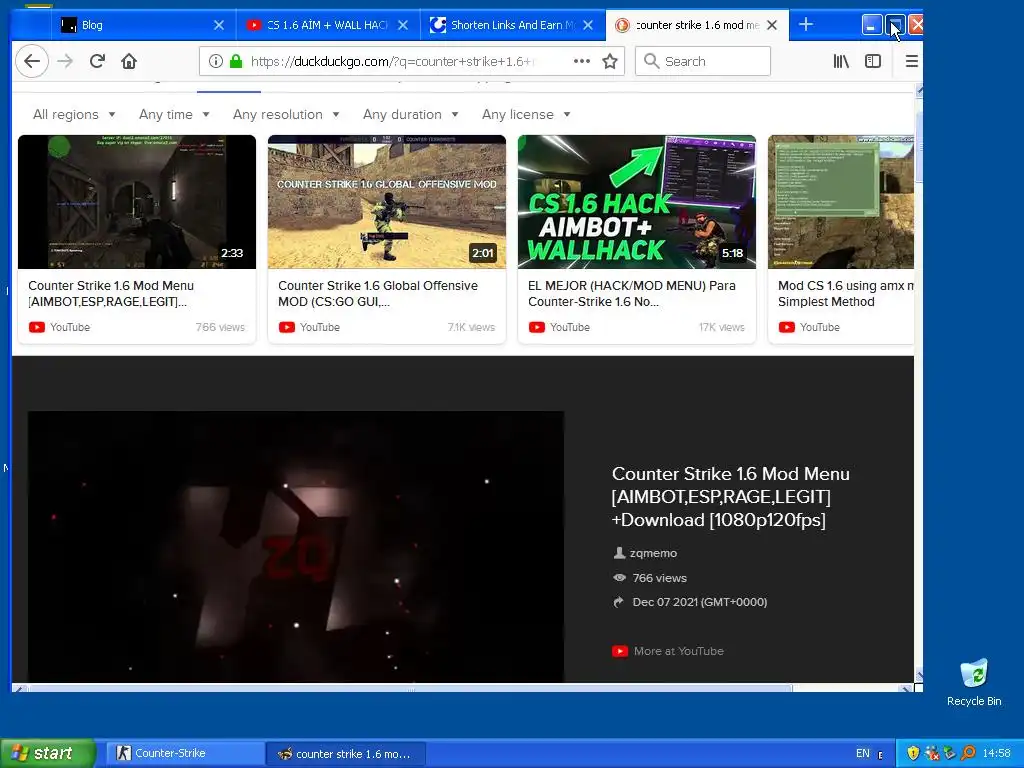Bookmark this page with the star icon
Image resolution: width=1024 pixels, height=768 pixels.
click(610, 61)
